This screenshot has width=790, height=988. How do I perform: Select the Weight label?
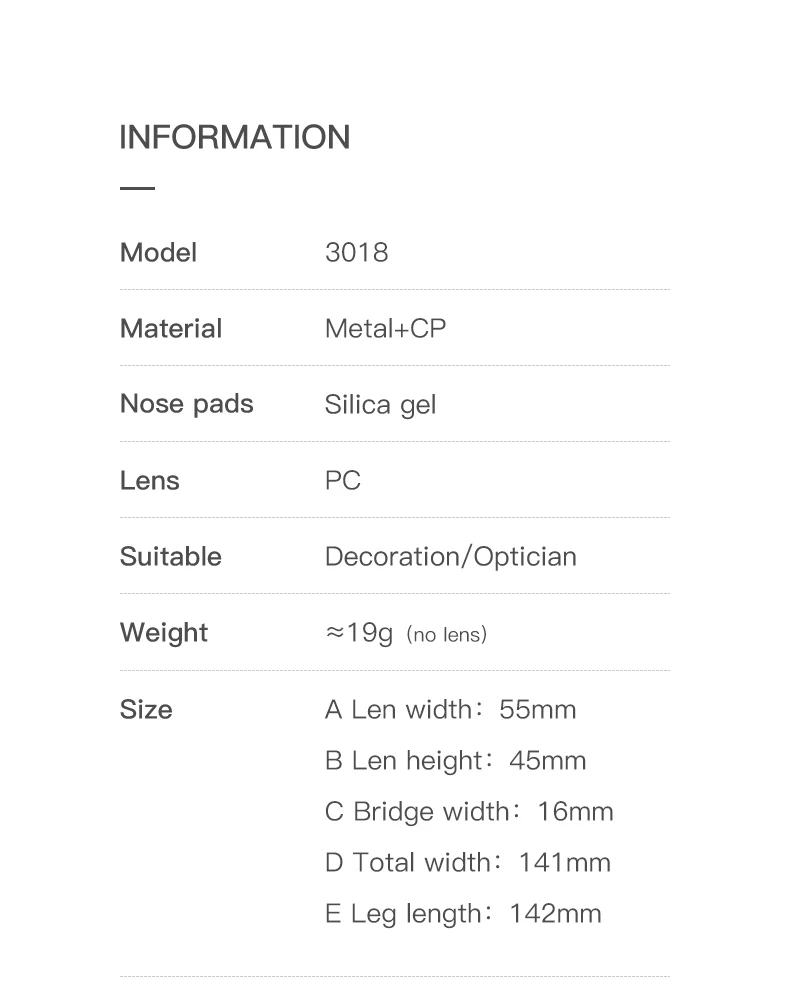pyautogui.click(x=164, y=632)
